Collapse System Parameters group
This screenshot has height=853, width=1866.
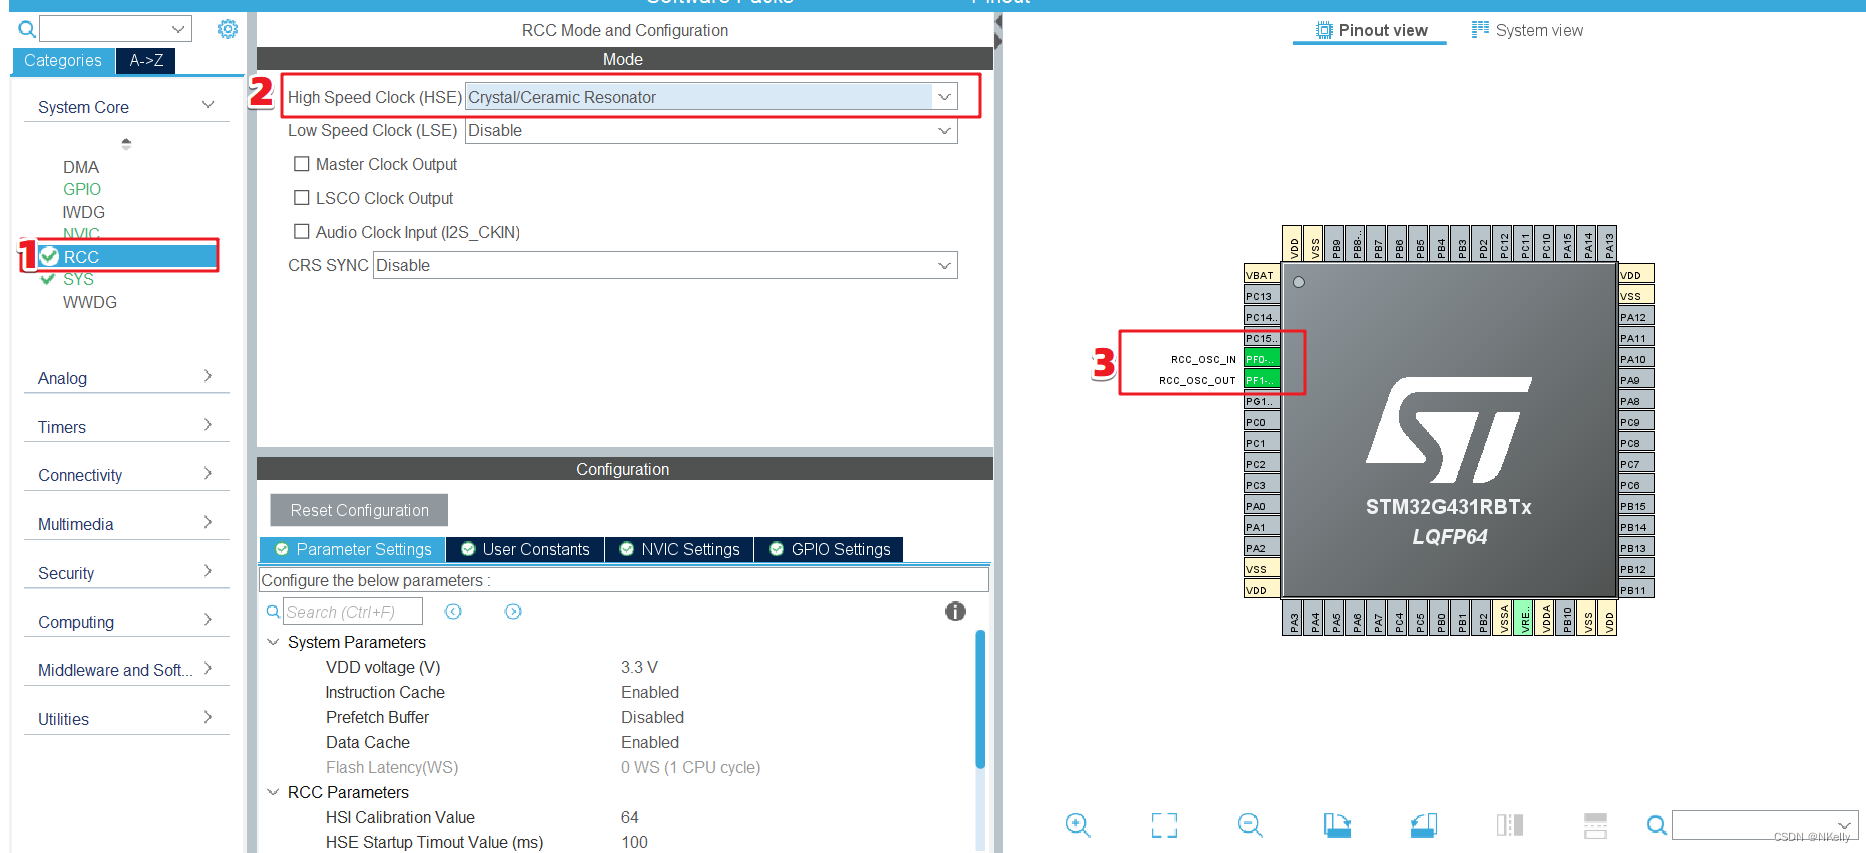(273, 642)
